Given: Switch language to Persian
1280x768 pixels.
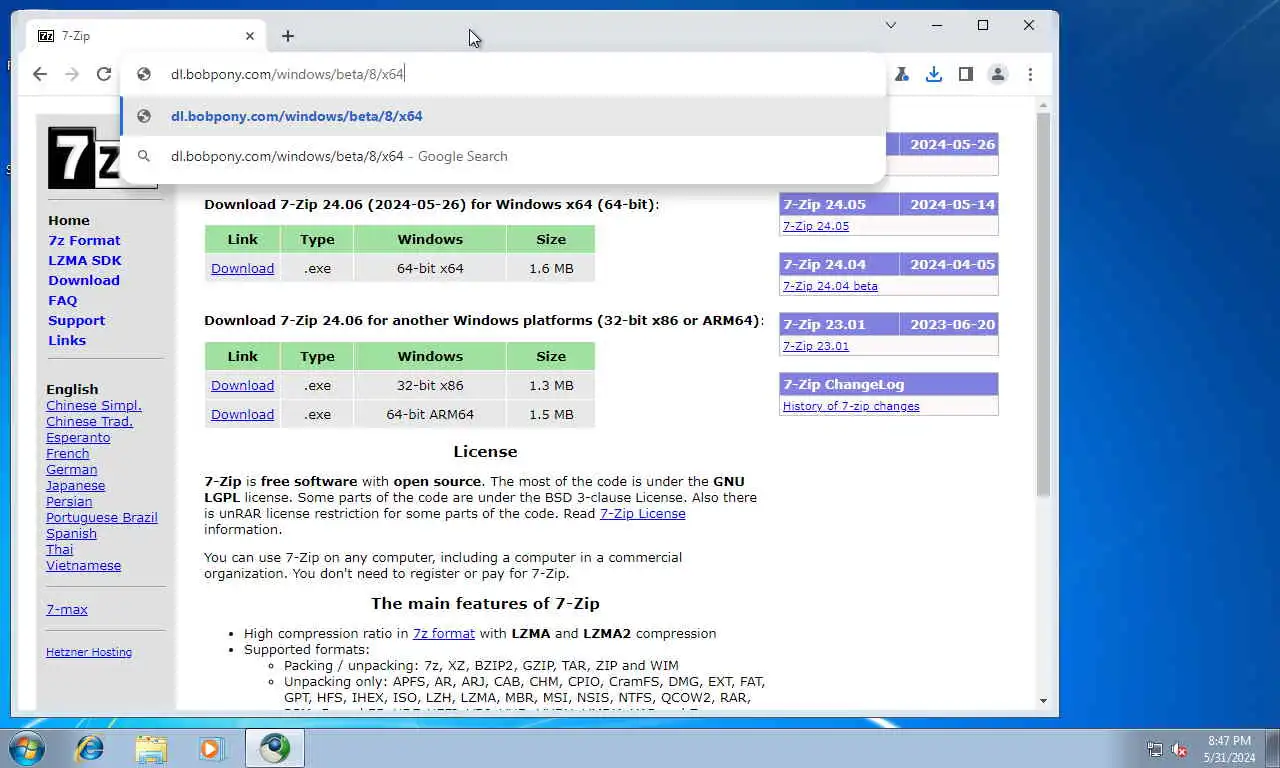Looking at the screenshot, I should tap(69, 501).
